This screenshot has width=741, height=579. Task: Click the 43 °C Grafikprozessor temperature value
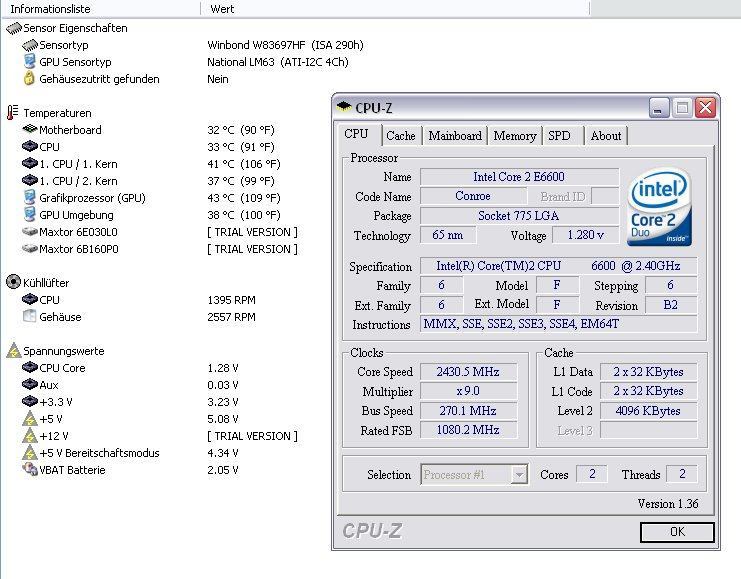243,198
